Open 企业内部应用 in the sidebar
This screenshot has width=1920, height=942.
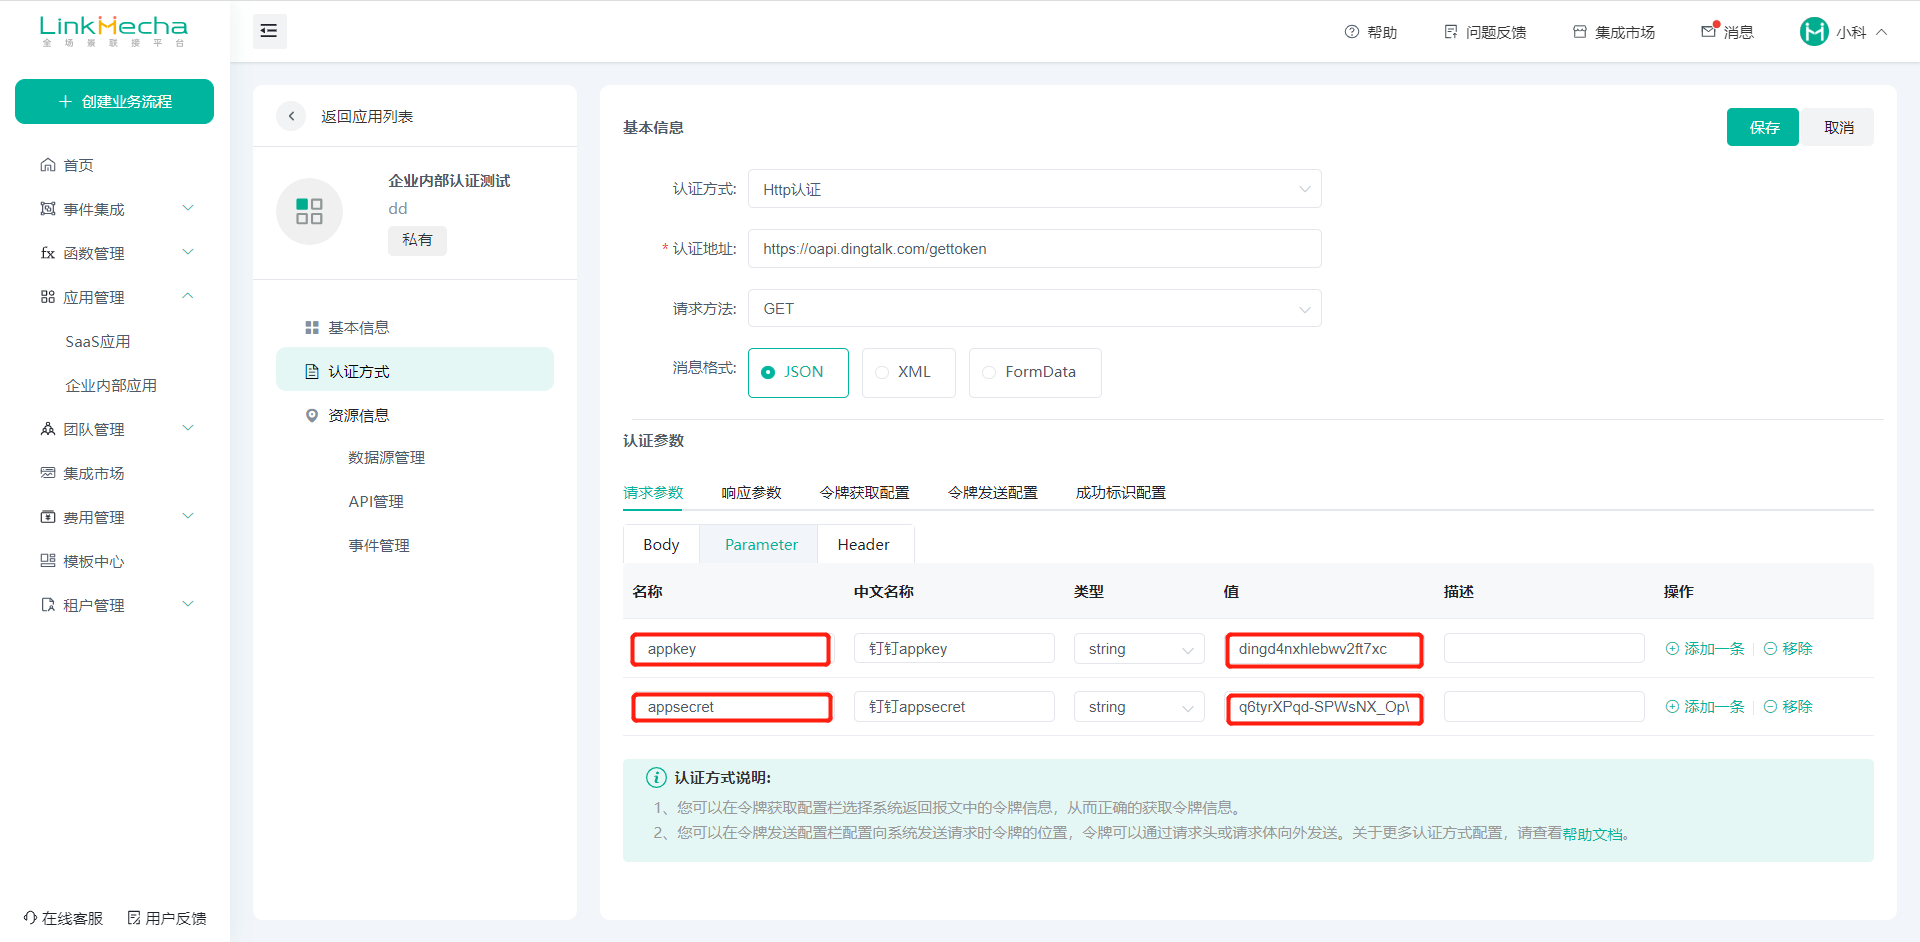point(111,386)
